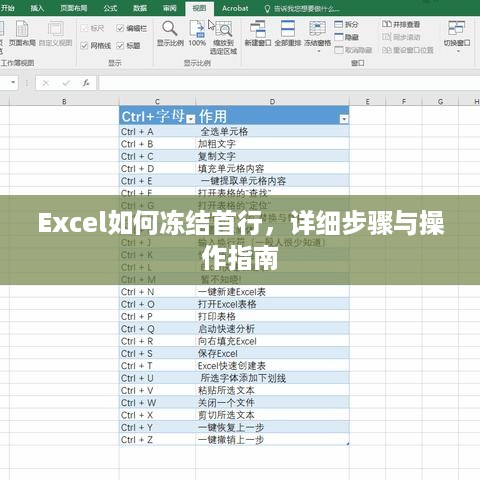Open the Ctrl+字母 column filter dropdown
The width and height of the screenshot is (480, 480).
pos(191,119)
